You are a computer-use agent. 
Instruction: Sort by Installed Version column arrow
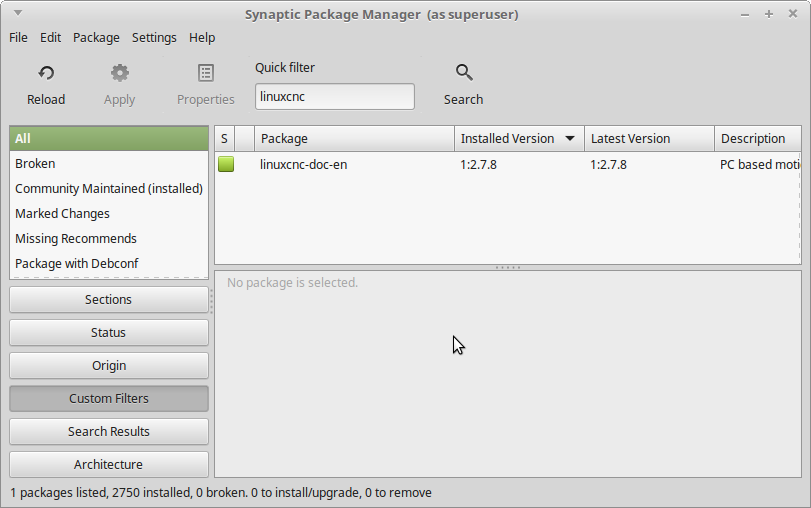(x=570, y=139)
